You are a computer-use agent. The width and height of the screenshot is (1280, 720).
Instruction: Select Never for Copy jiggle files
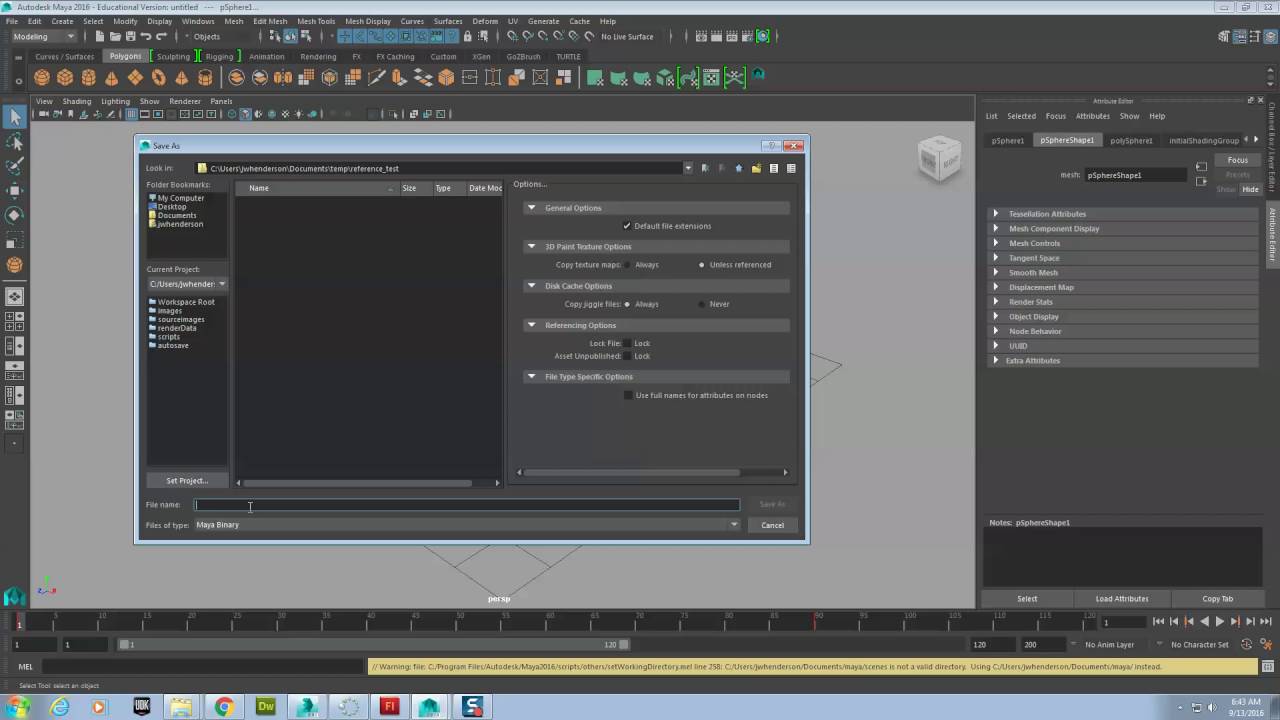tap(702, 304)
